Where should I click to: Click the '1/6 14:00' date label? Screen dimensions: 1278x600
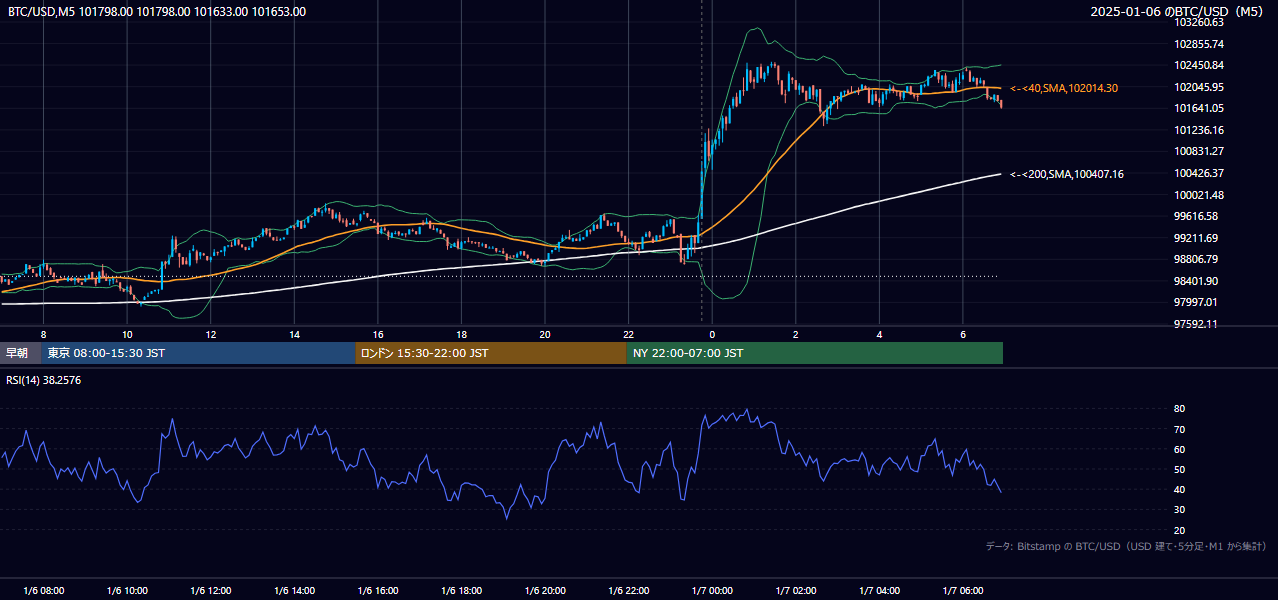(294, 590)
